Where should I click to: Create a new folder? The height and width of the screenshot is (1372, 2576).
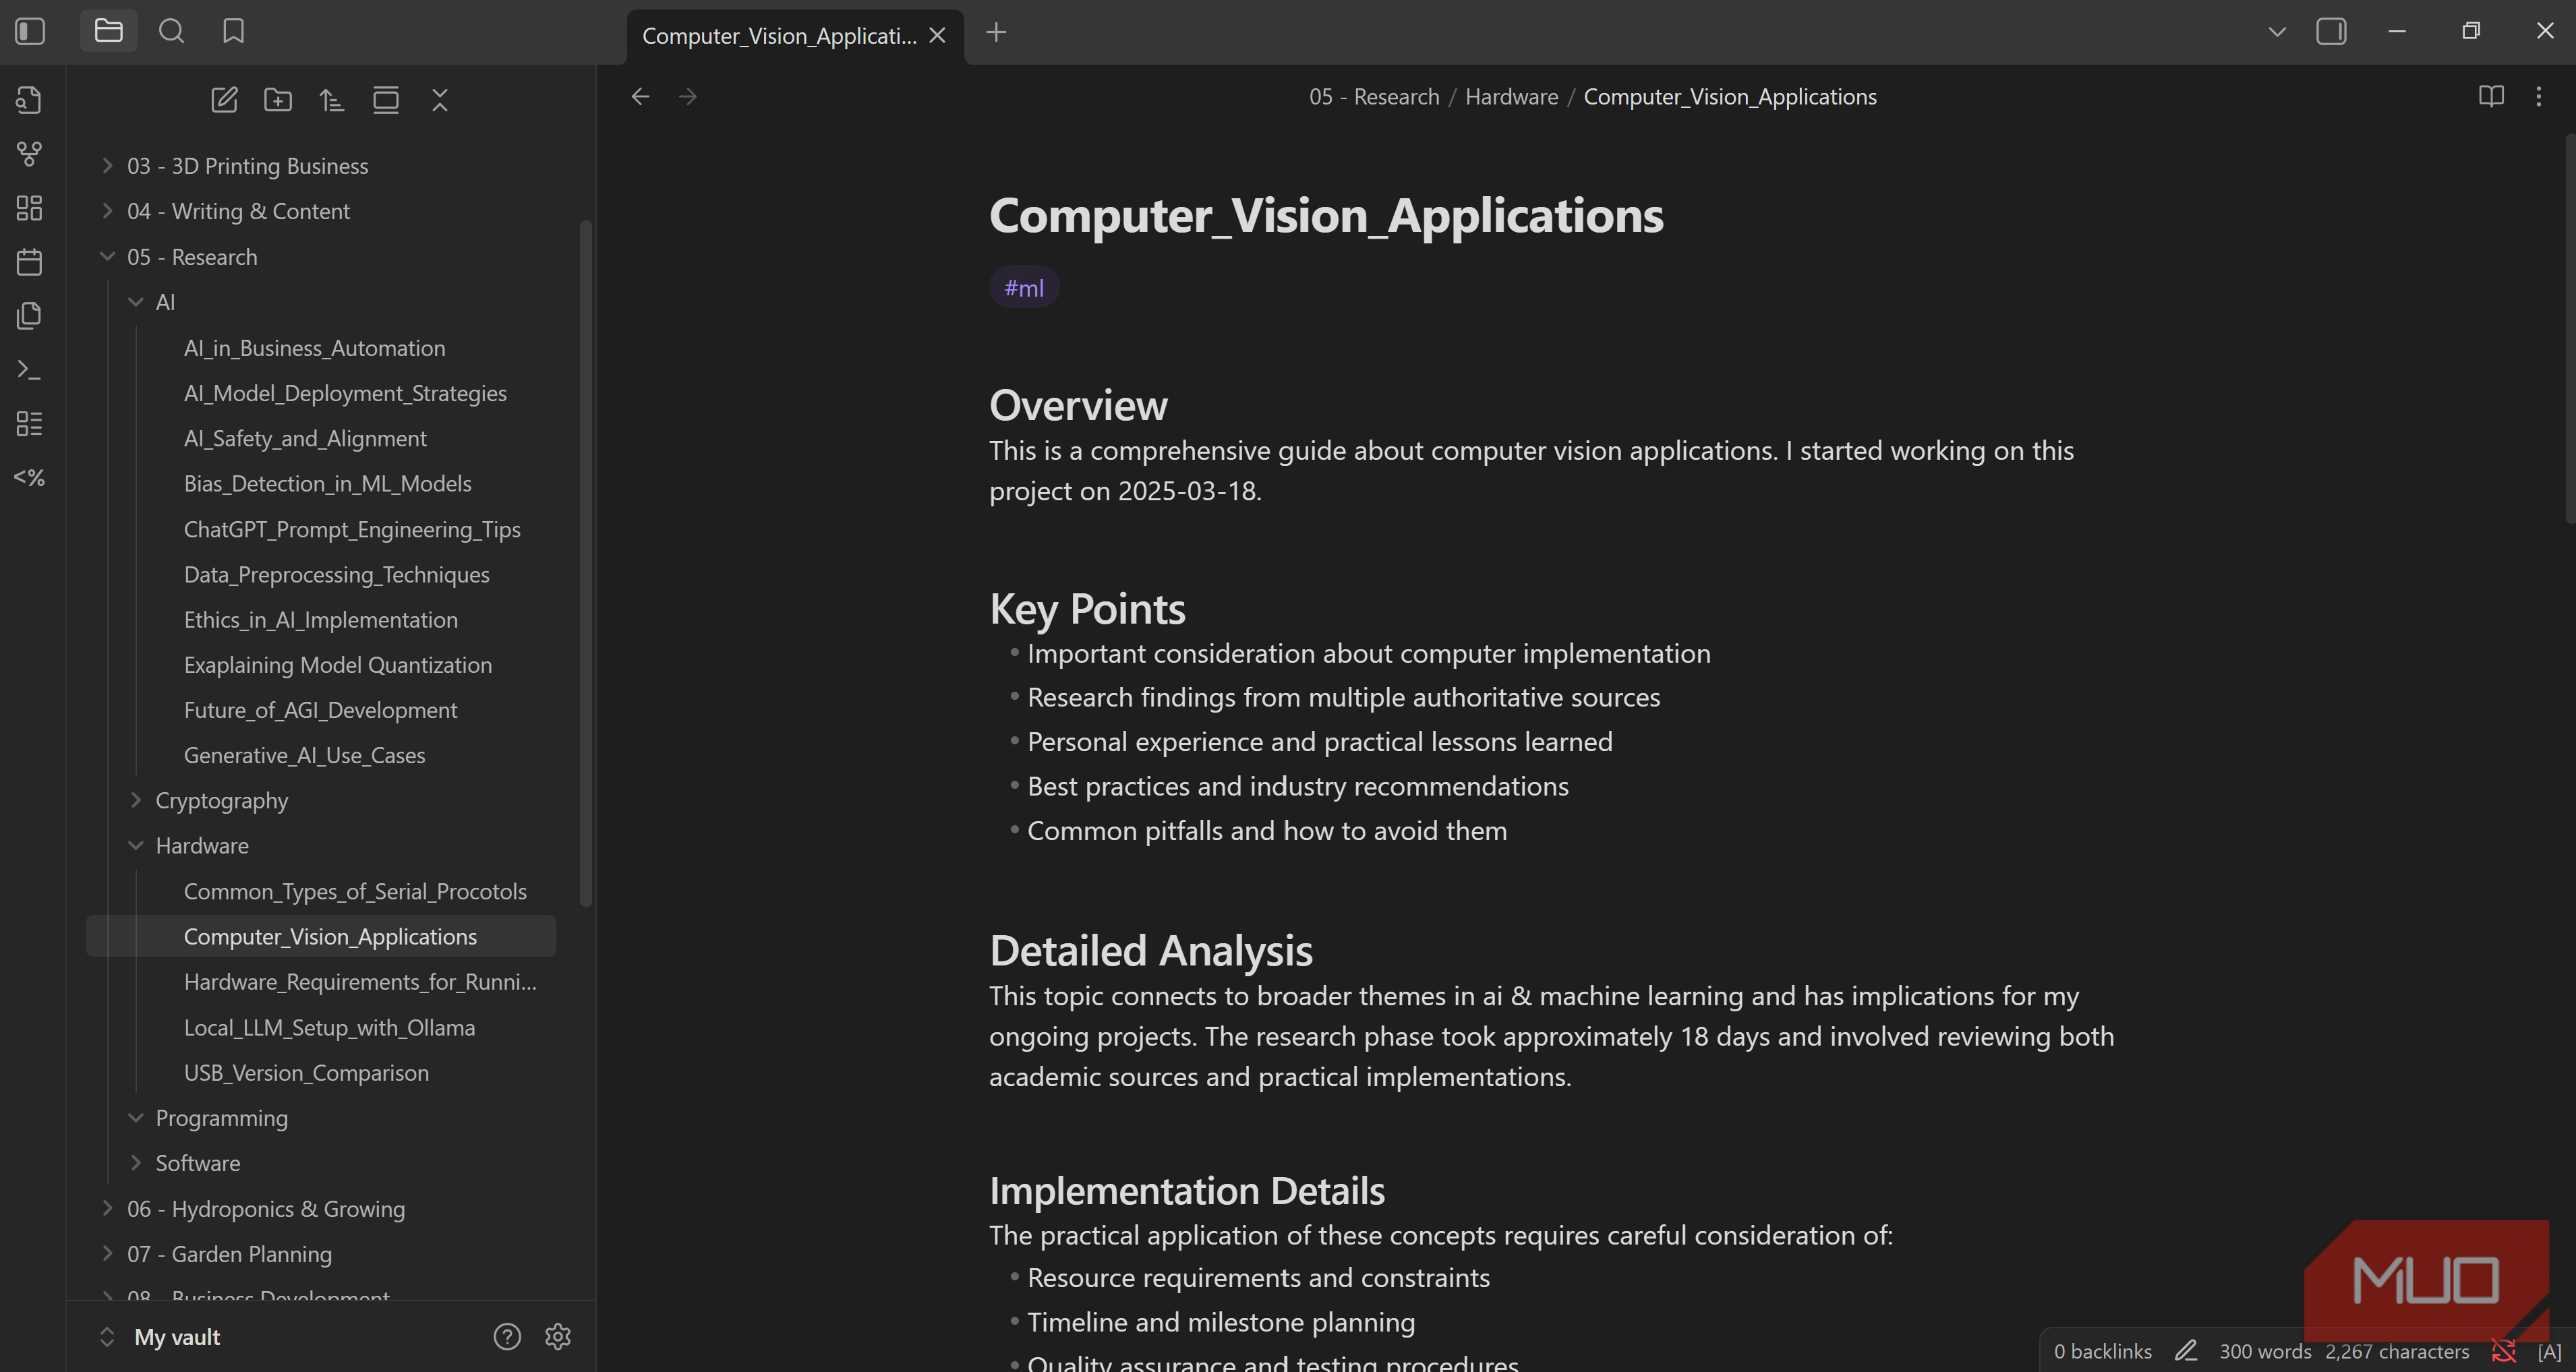tap(278, 100)
